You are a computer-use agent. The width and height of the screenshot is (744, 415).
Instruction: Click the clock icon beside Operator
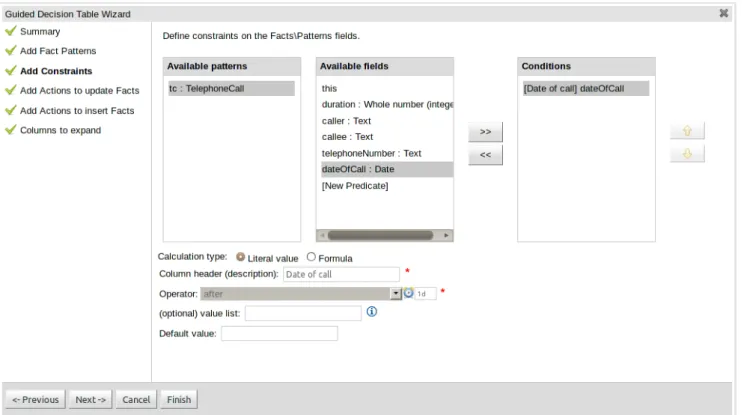click(409, 293)
